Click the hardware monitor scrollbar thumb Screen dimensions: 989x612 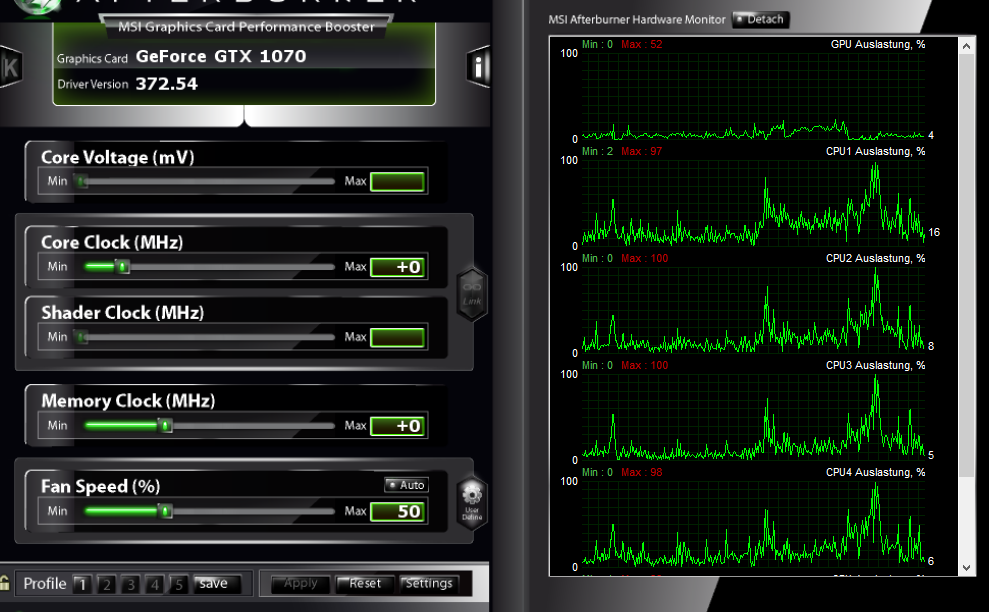[x=966, y=266]
